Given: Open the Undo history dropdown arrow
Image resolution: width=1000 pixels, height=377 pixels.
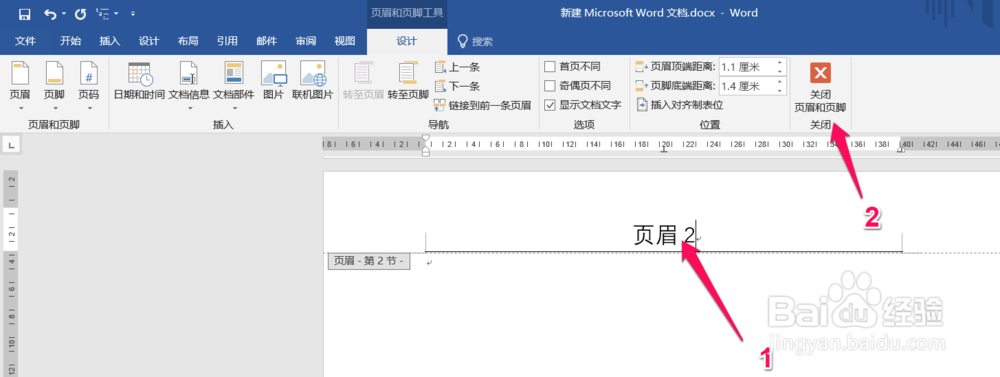Looking at the screenshot, I should tap(64, 14).
